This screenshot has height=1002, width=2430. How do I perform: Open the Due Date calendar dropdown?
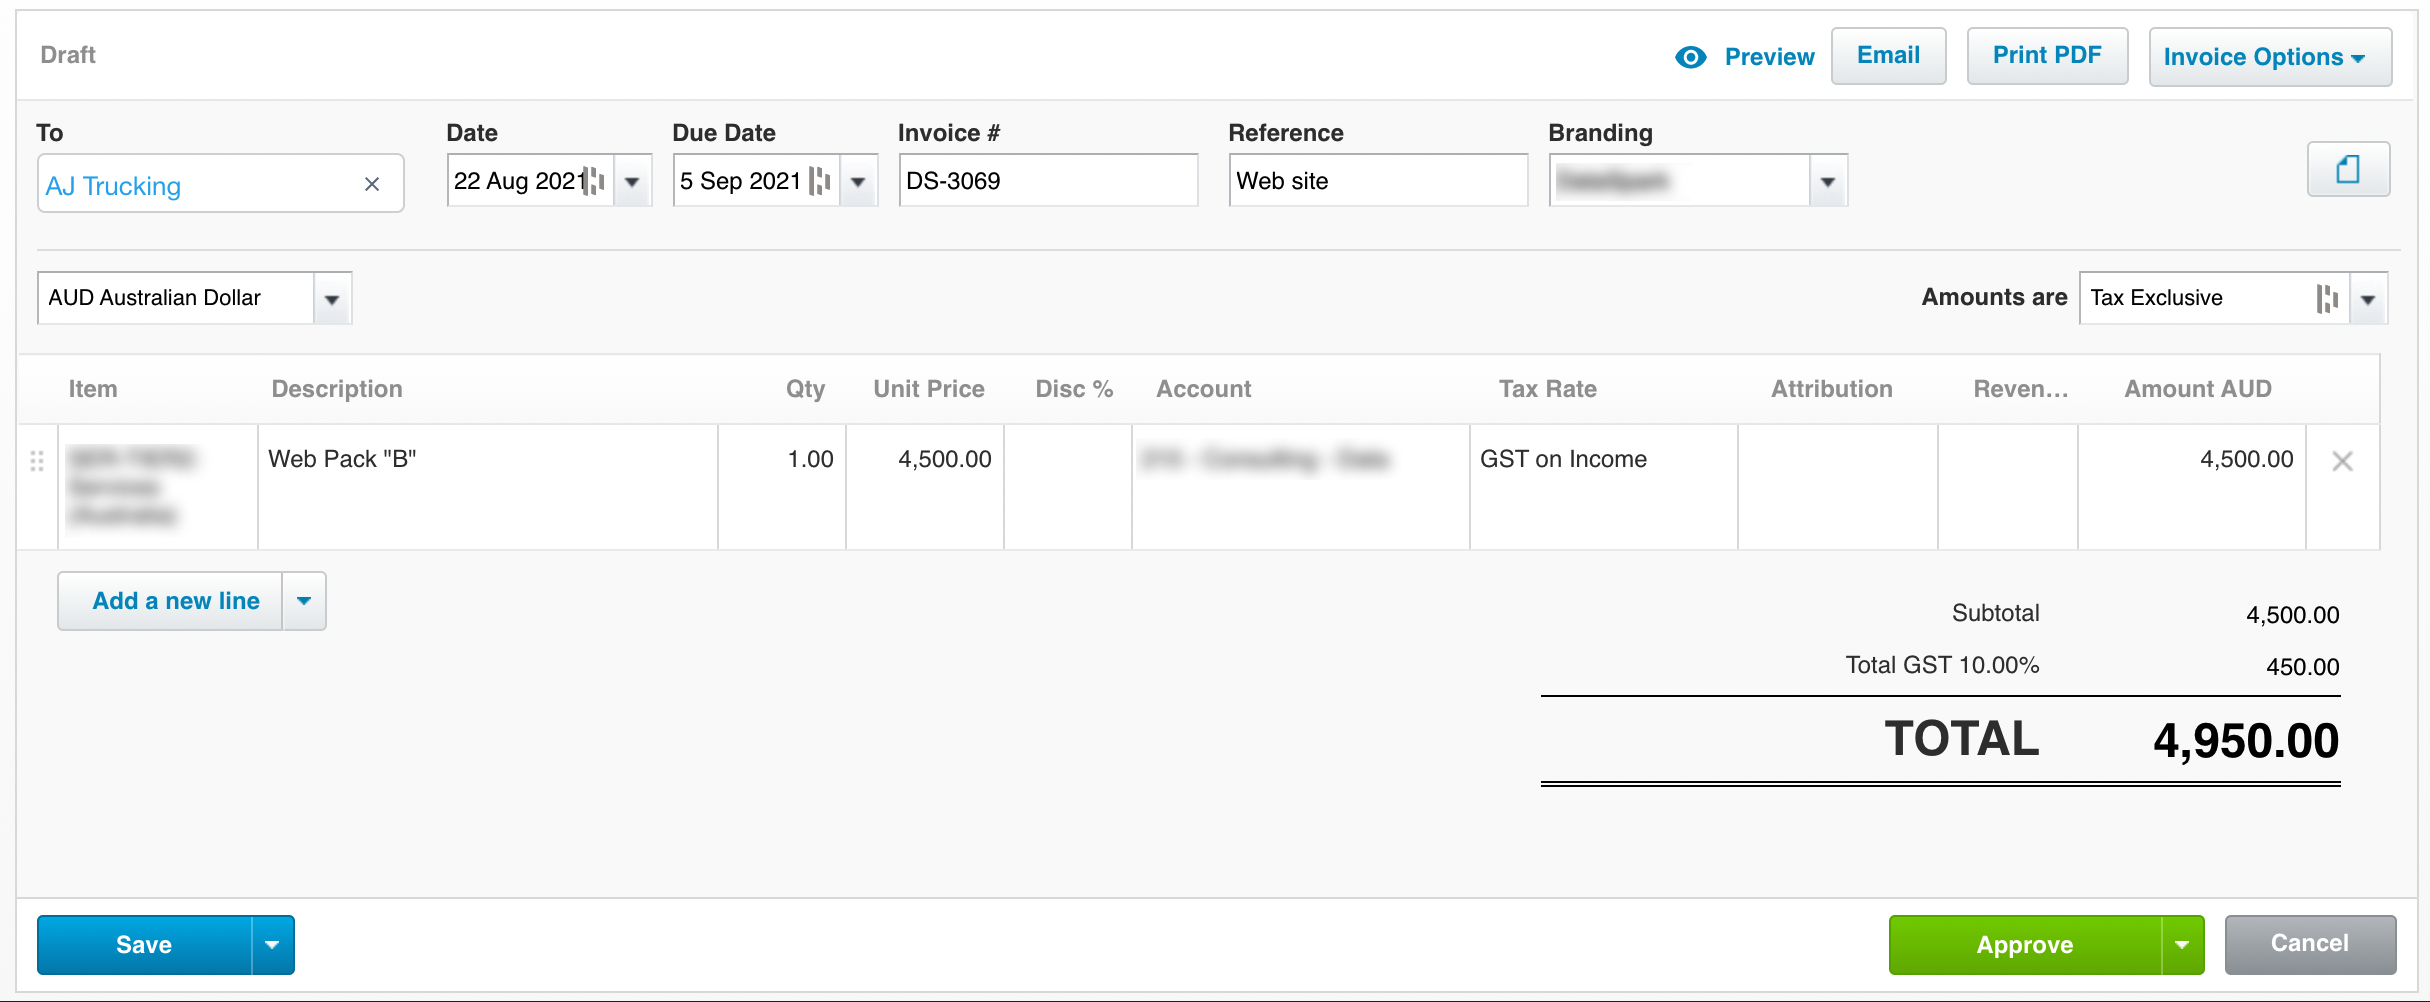pos(858,182)
